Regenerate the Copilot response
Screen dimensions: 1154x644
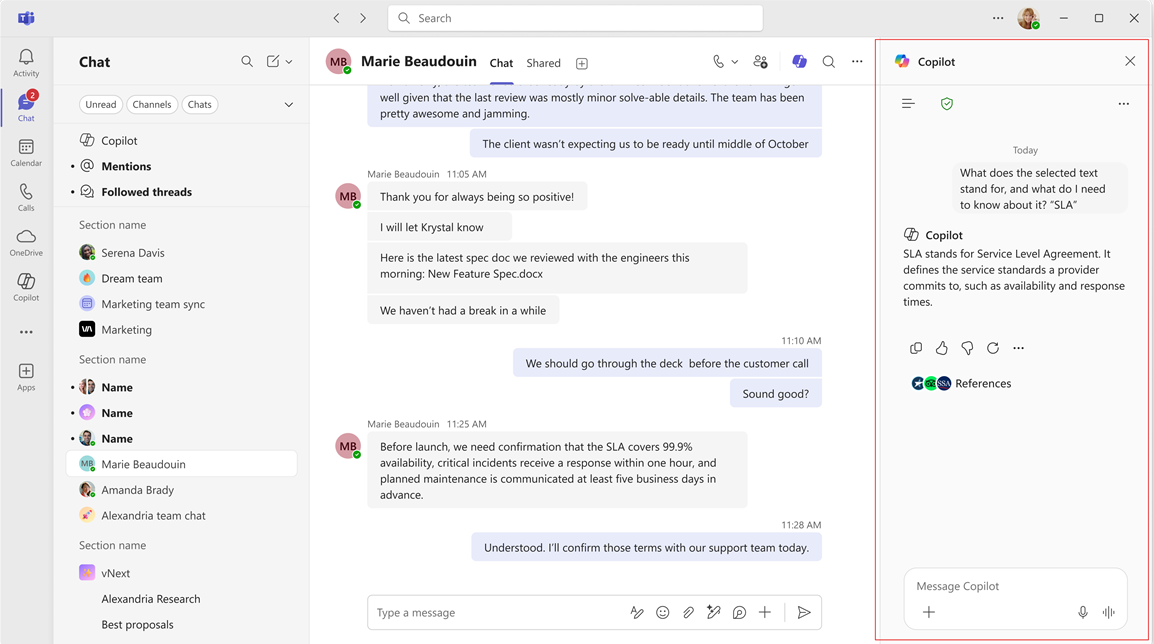pos(993,348)
